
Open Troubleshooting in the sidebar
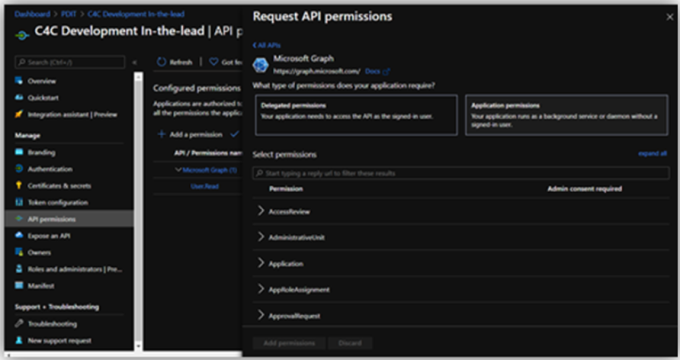click(52, 324)
